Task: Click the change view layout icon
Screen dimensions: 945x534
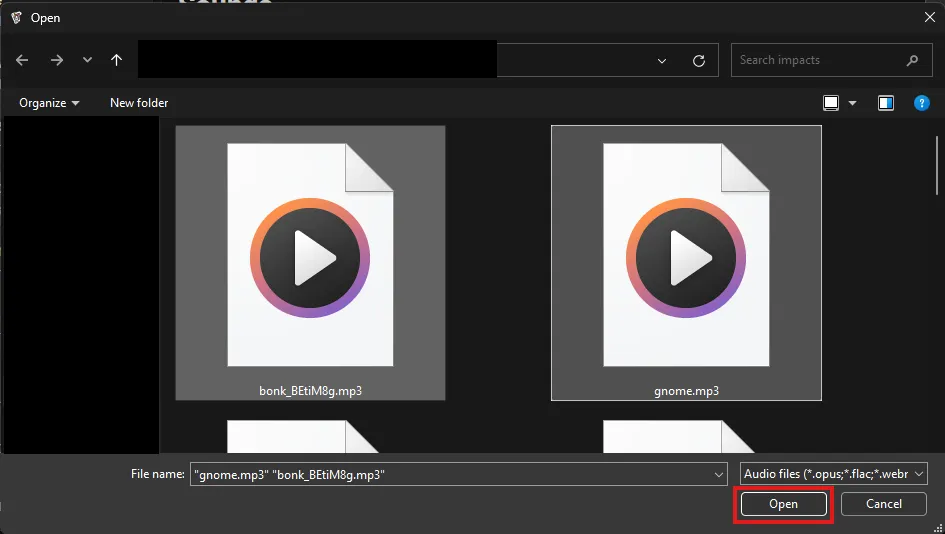Action: tap(830, 103)
